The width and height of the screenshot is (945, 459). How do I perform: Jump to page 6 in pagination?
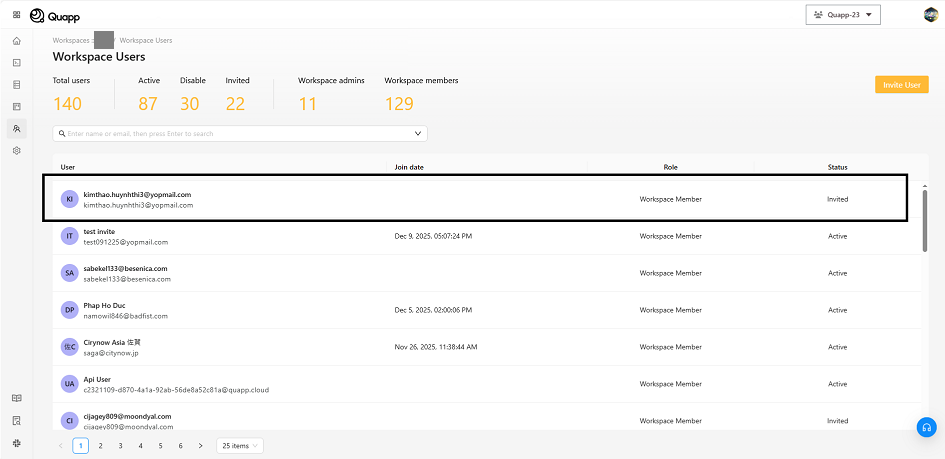(180, 446)
